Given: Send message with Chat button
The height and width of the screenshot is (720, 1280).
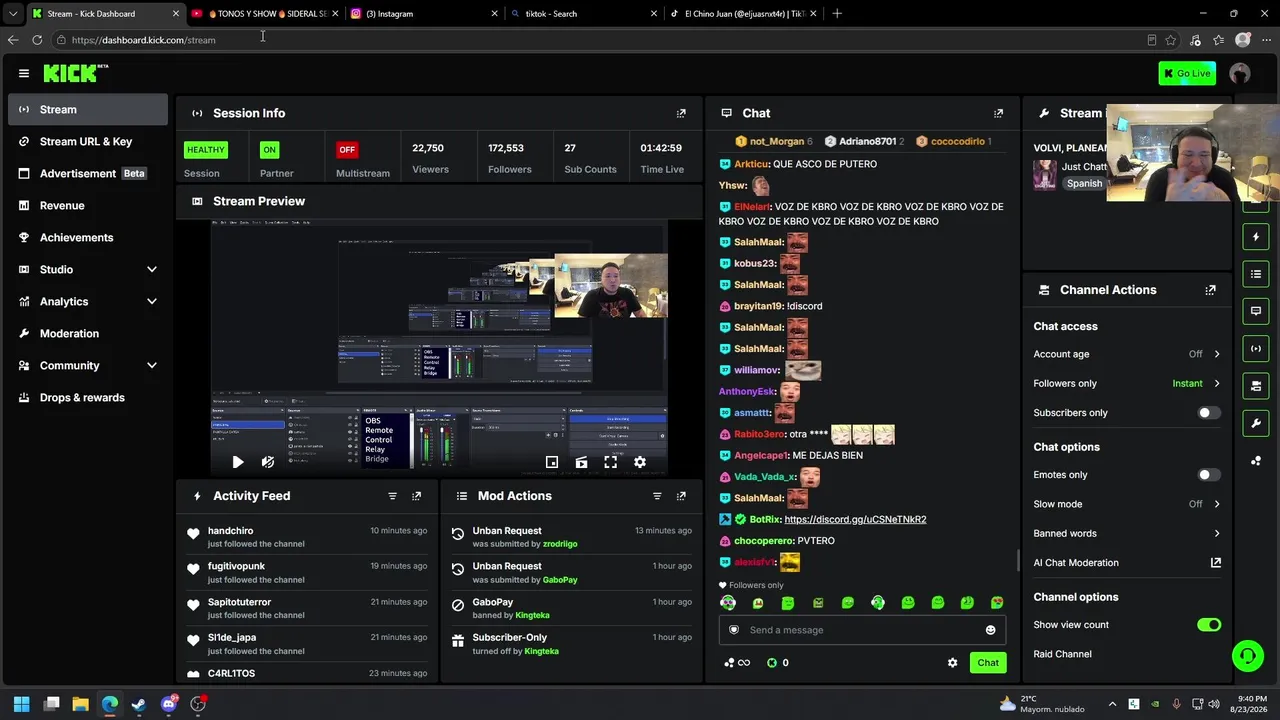Looking at the screenshot, I should pyautogui.click(x=988, y=663).
